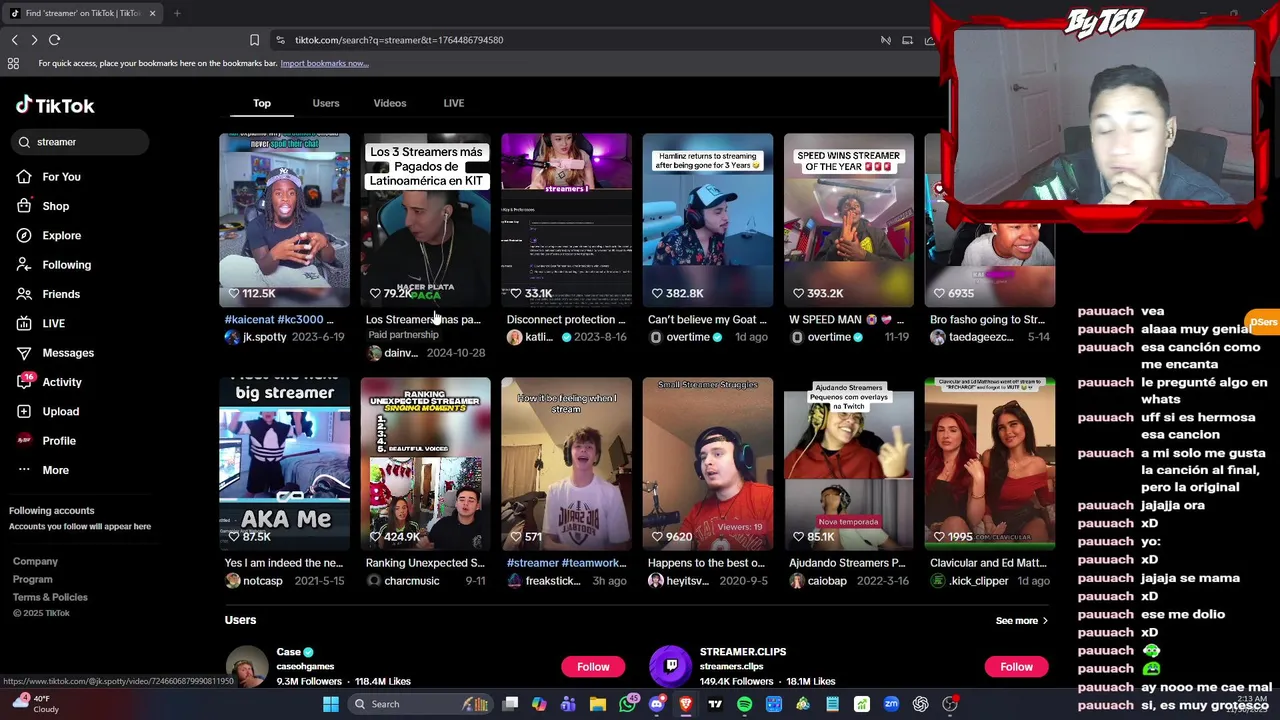The height and width of the screenshot is (720, 1280).
Task: Open Following icon in sidebar
Action: coord(24,265)
